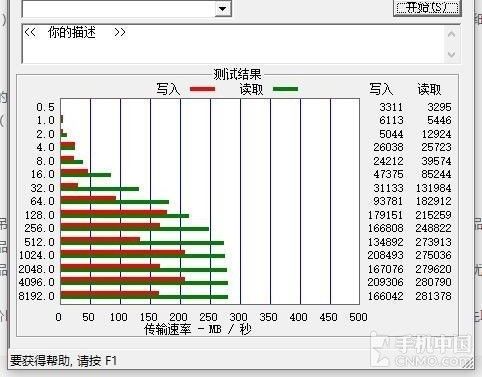This screenshot has height=377, width=482.
Task: Click read value 275036
Action: (x=433, y=255)
